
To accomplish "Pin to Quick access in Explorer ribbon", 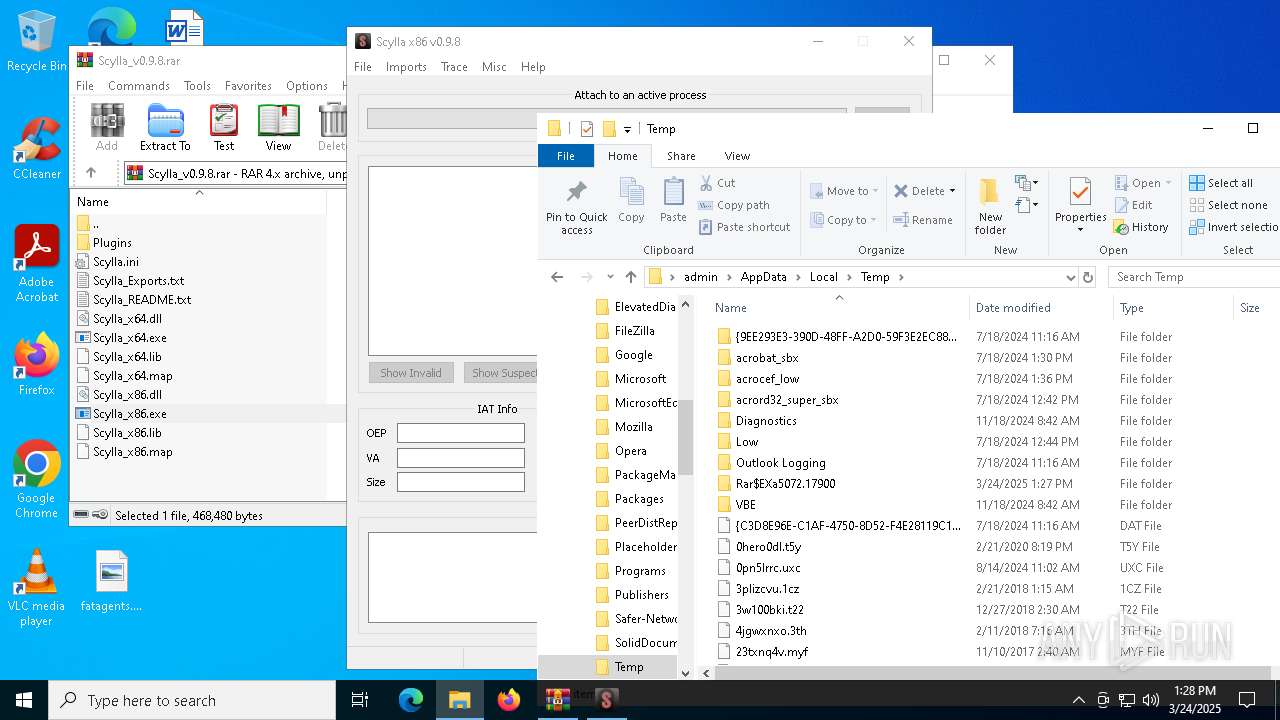I will (576, 208).
